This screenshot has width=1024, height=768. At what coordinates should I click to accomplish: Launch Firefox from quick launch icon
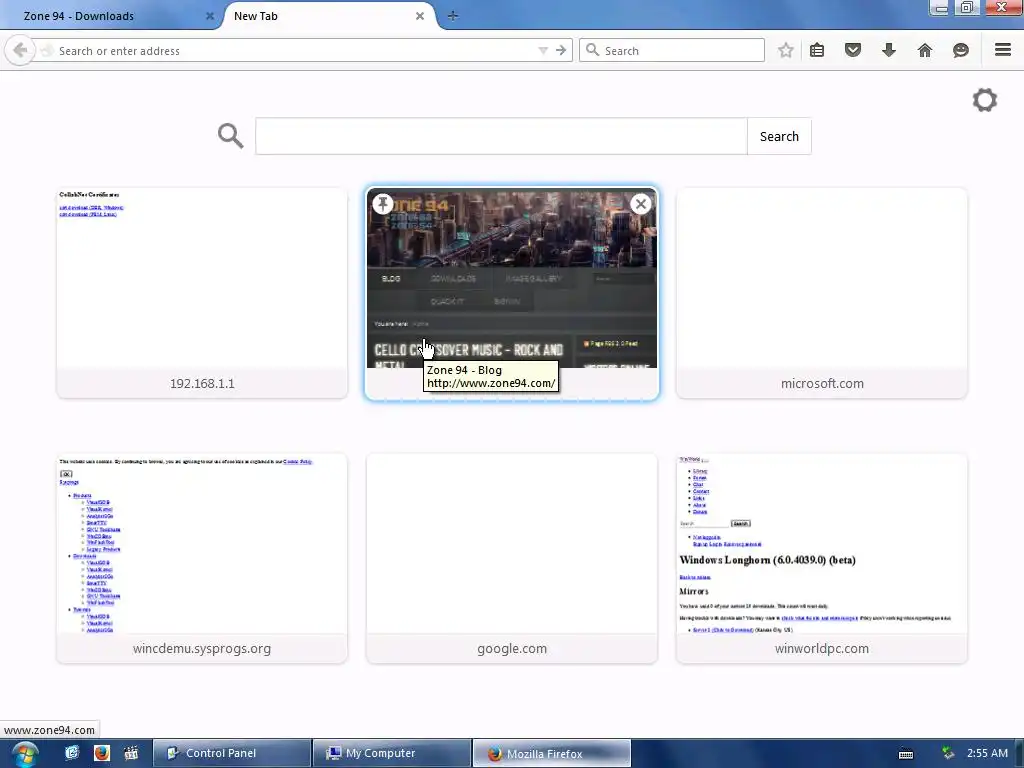(101, 753)
